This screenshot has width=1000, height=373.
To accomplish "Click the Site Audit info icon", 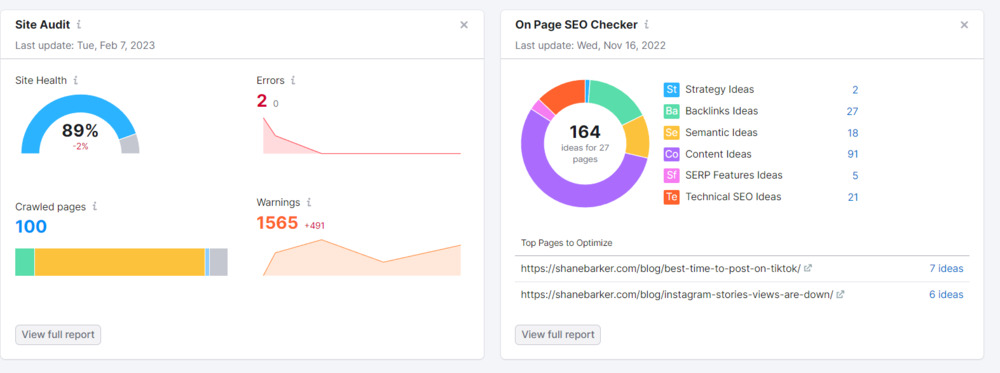I will tap(79, 25).
